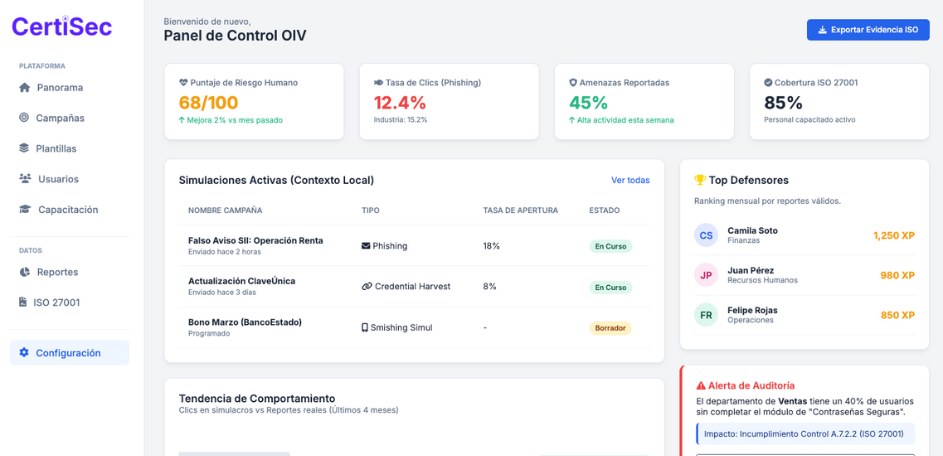Open ISO 27001 document icon

coord(25,303)
